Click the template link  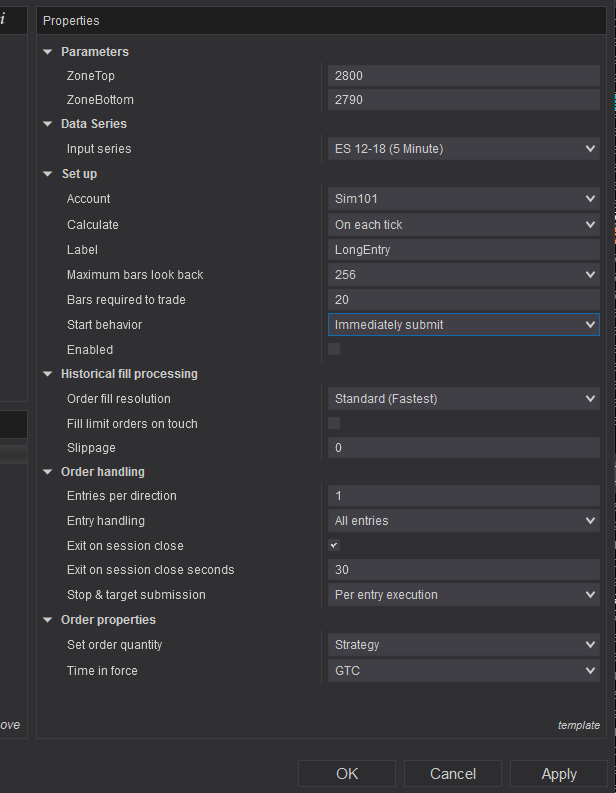coord(579,725)
